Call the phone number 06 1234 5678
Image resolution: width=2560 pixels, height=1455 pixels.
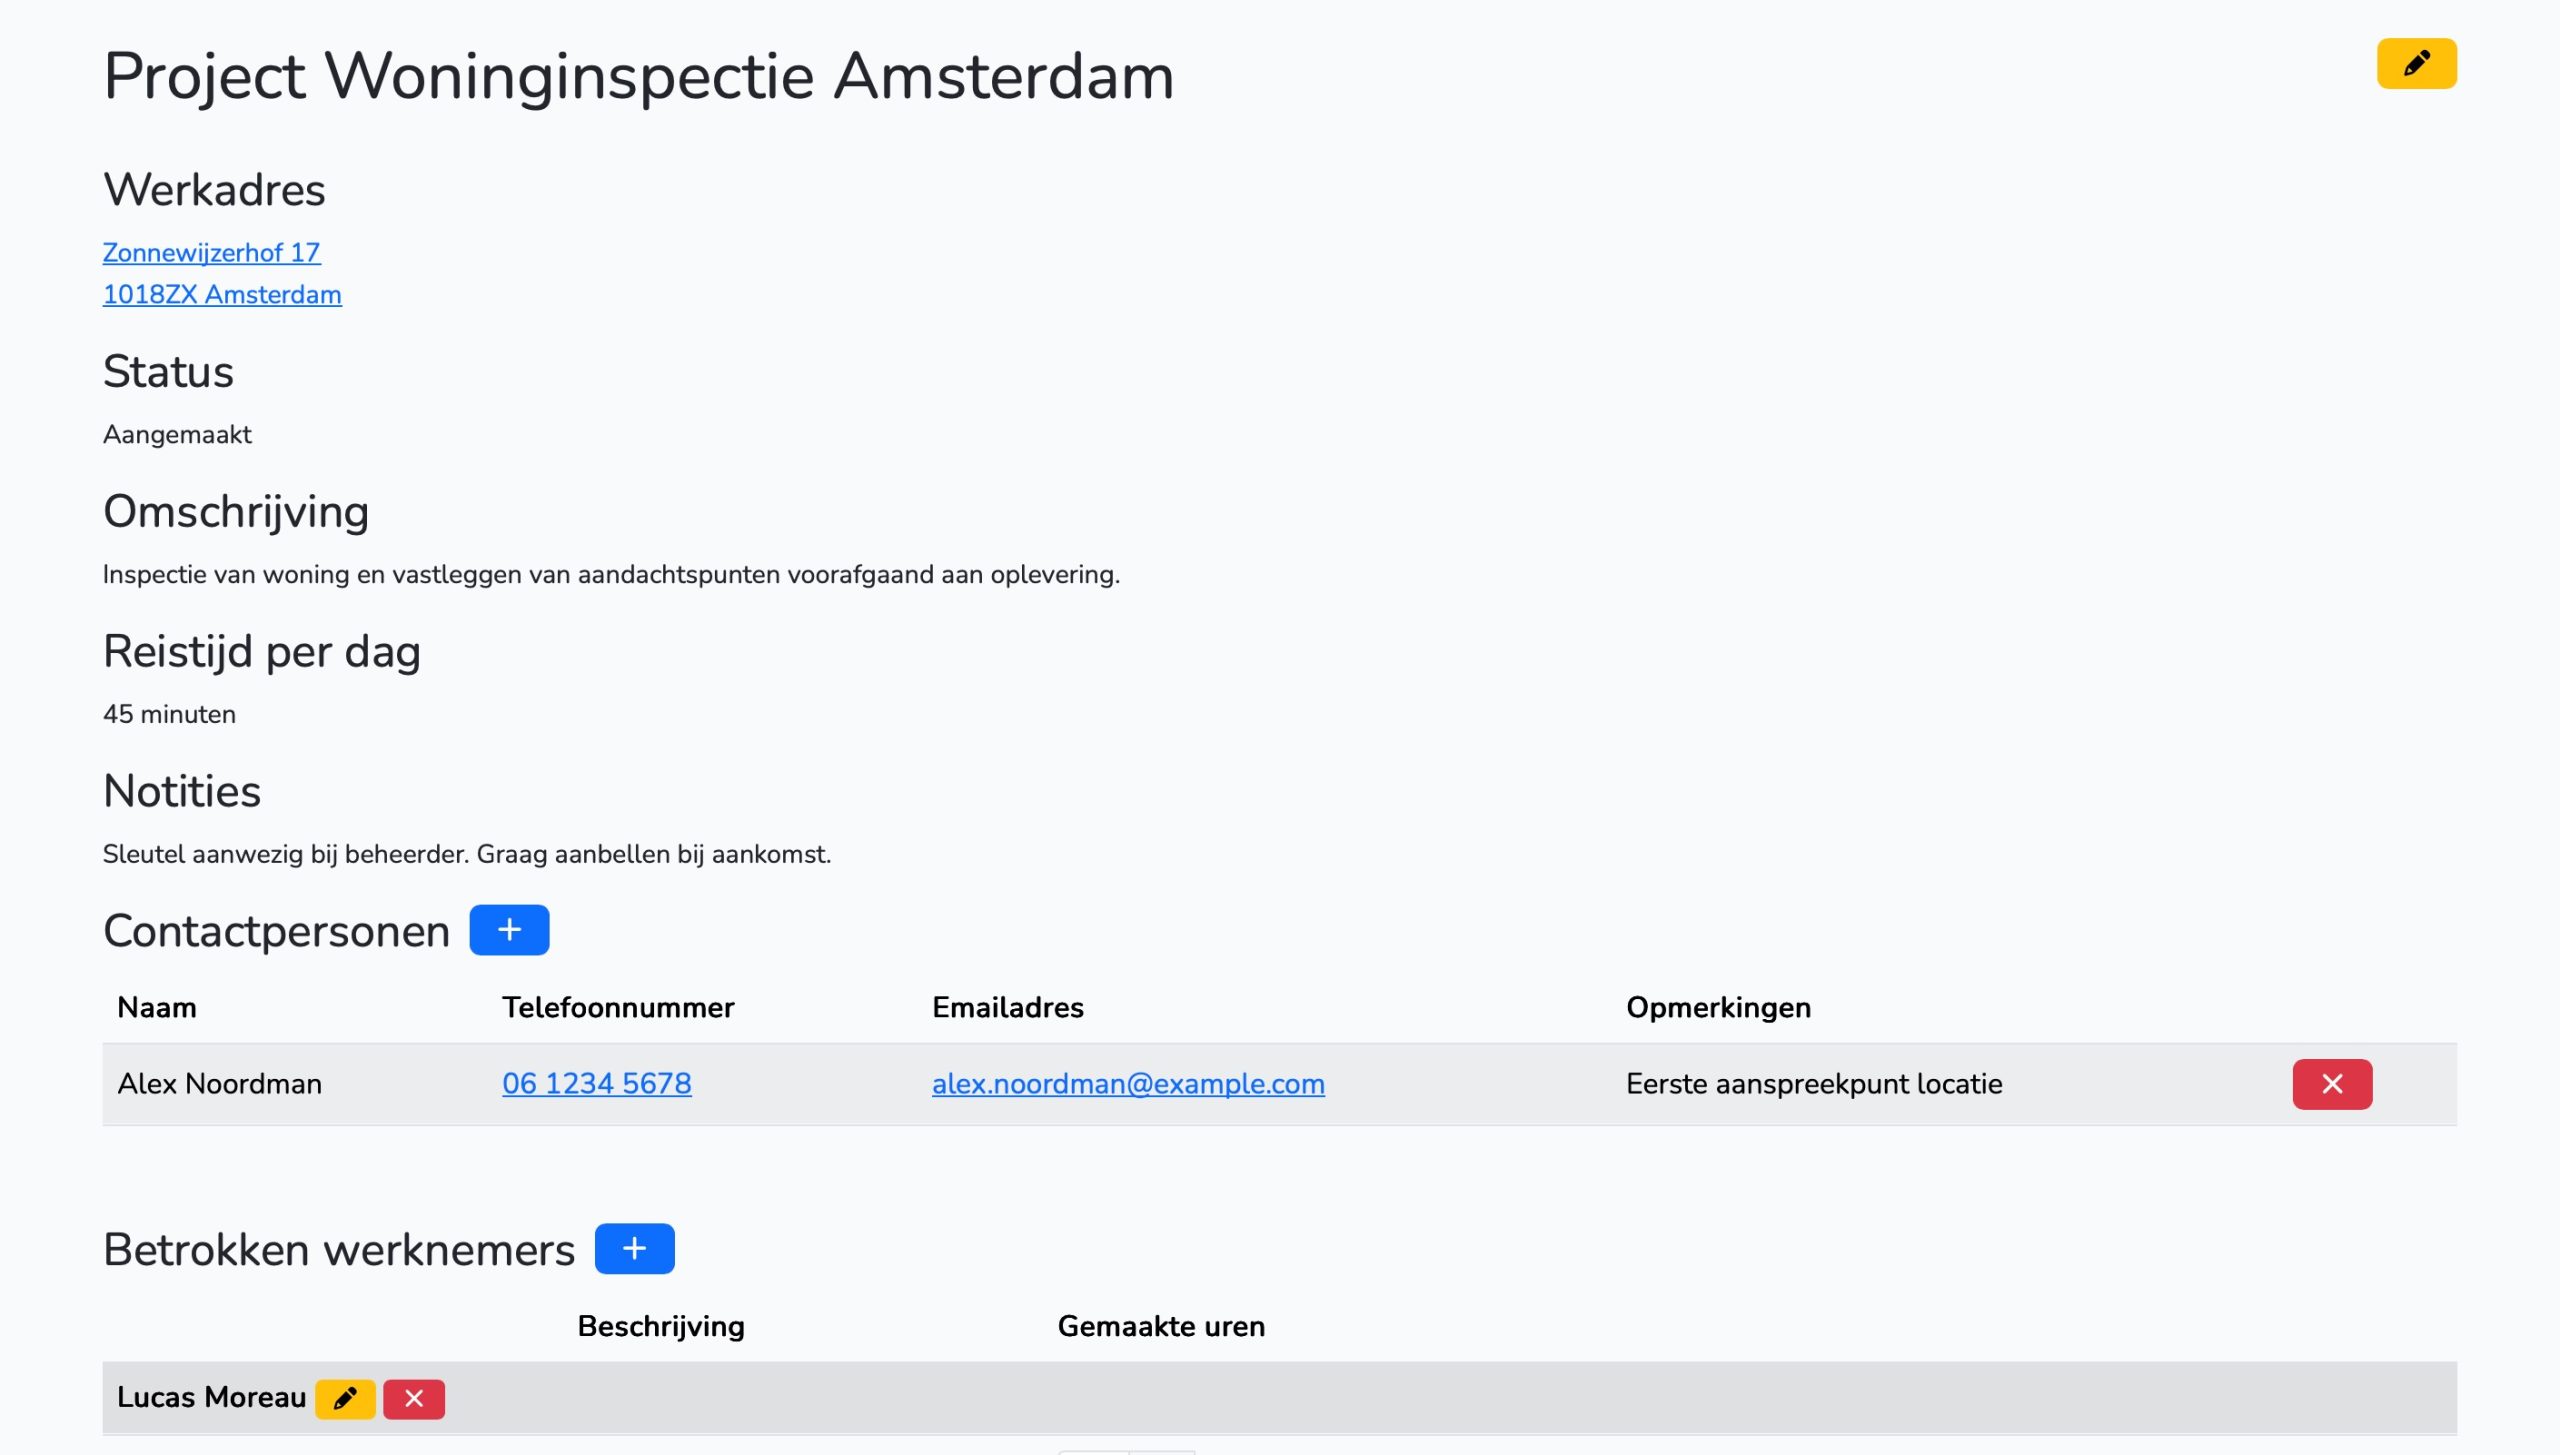pyautogui.click(x=596, y=1084)
